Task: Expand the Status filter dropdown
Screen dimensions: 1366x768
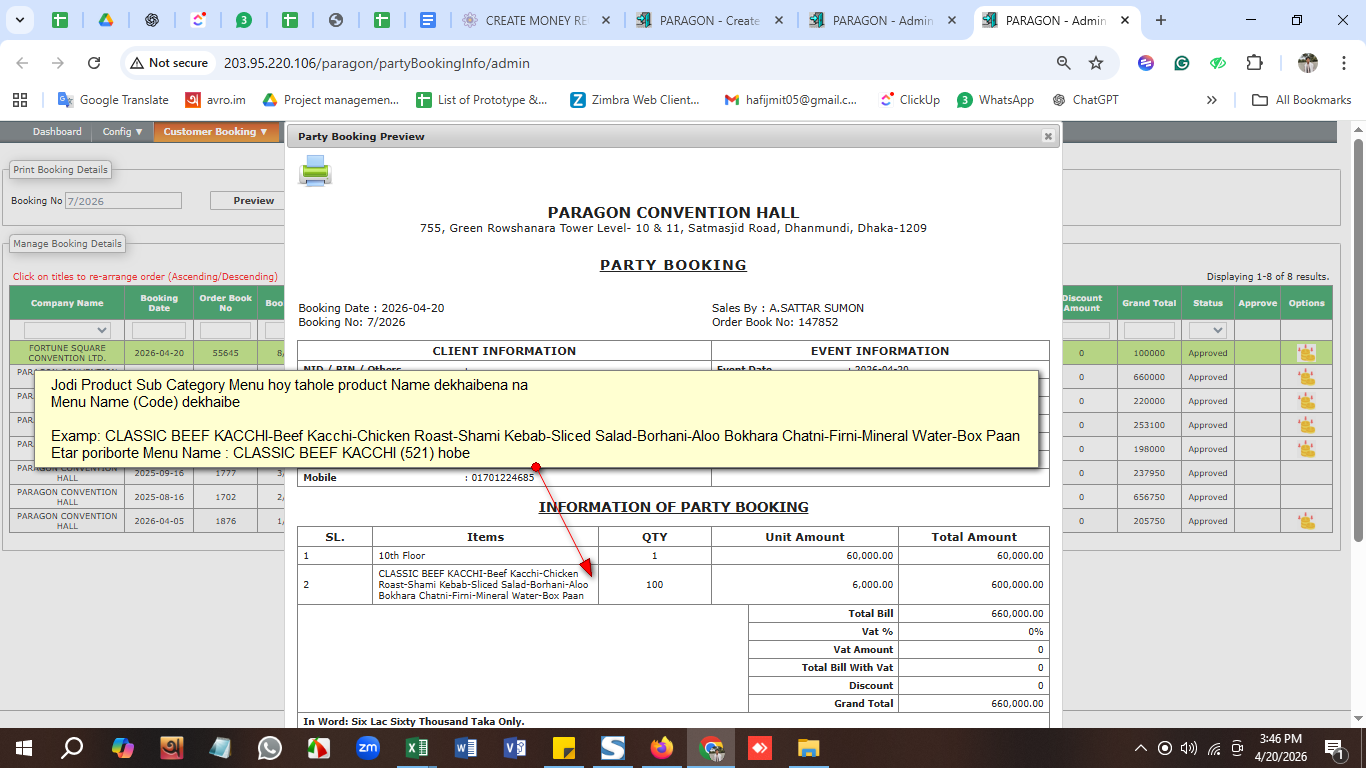Action: pos(1207,330)
